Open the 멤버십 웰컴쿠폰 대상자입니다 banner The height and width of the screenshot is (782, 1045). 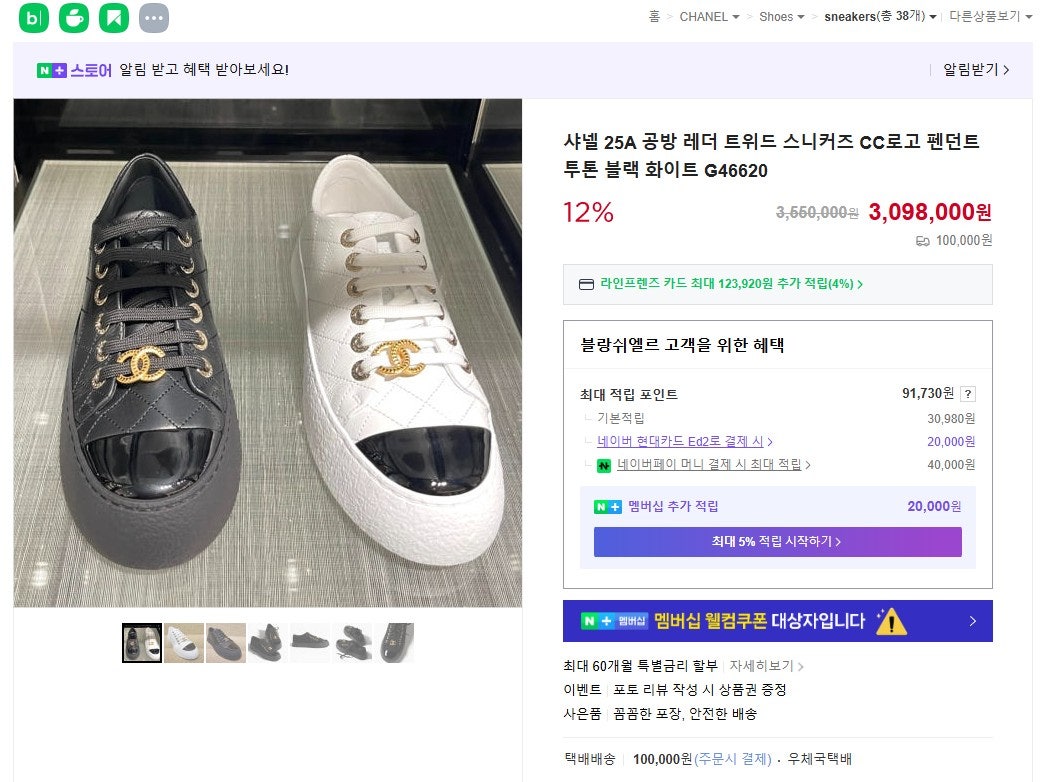777,621
